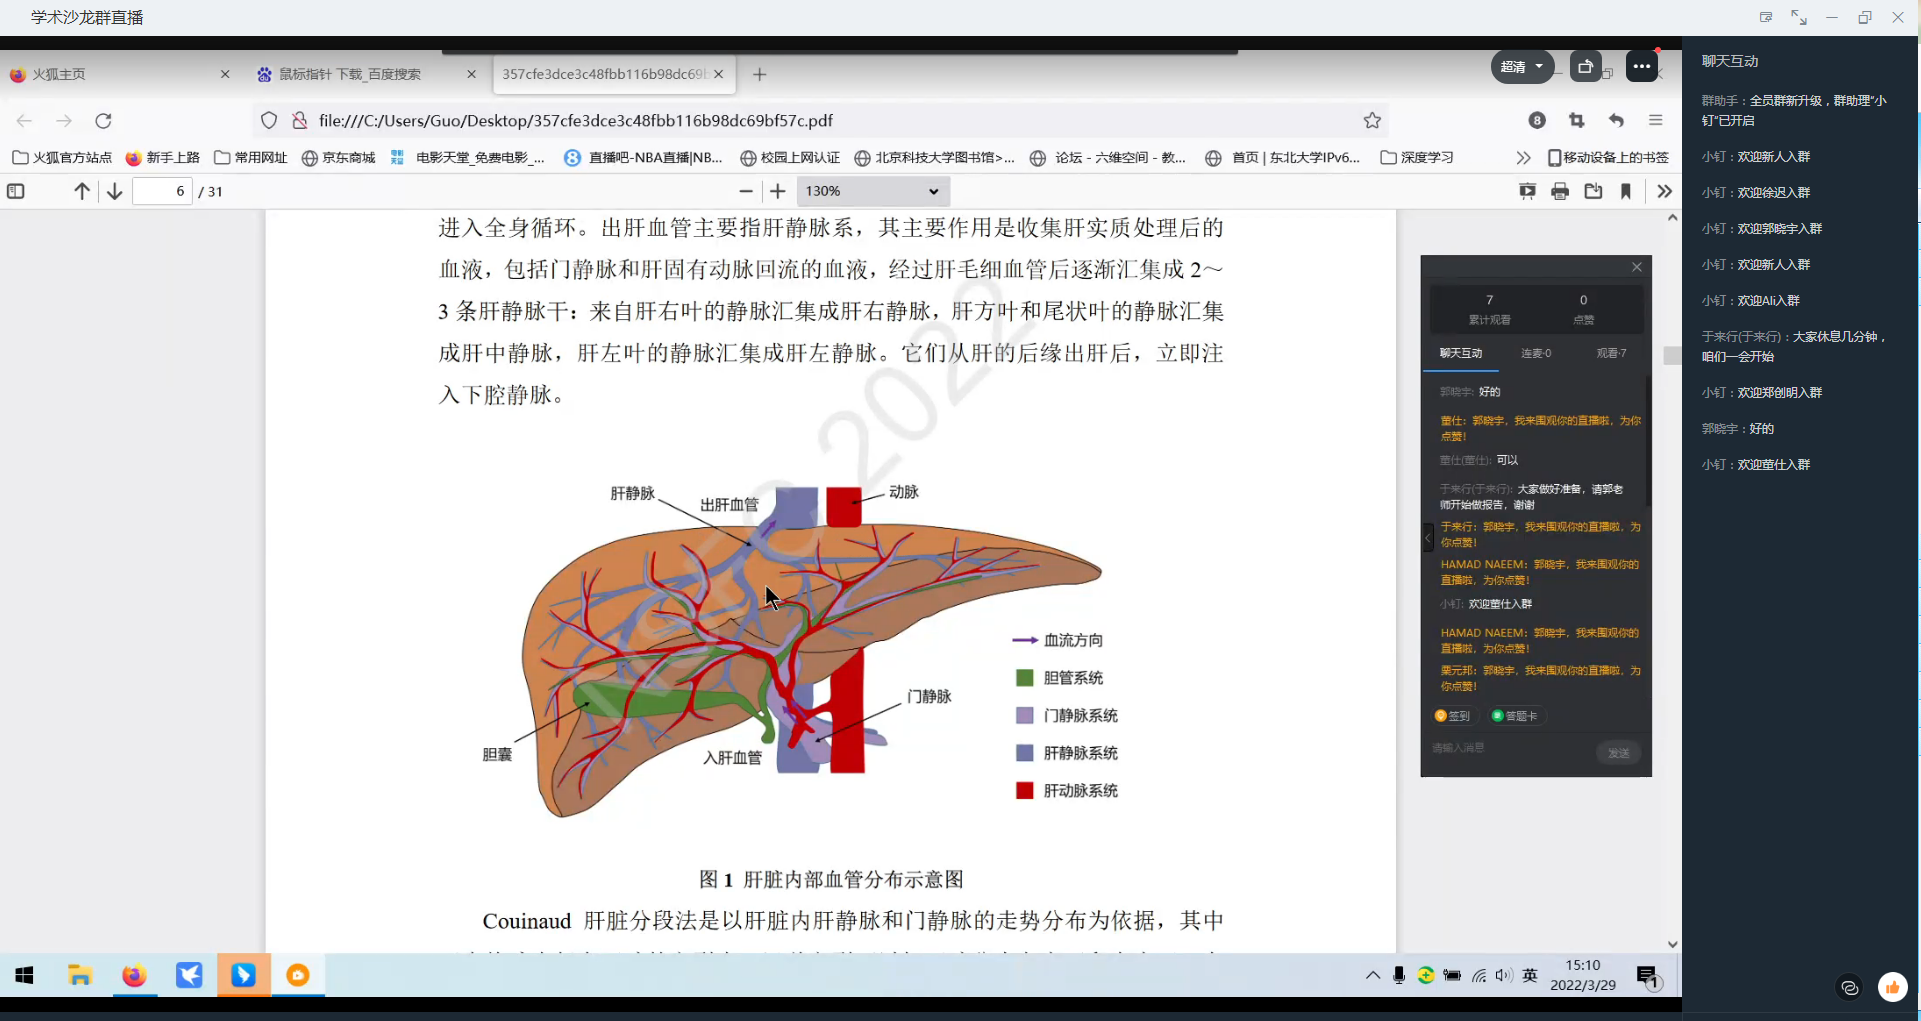Toggle microphone in the system tray

pyautogui.click(x=1399, y=976)
